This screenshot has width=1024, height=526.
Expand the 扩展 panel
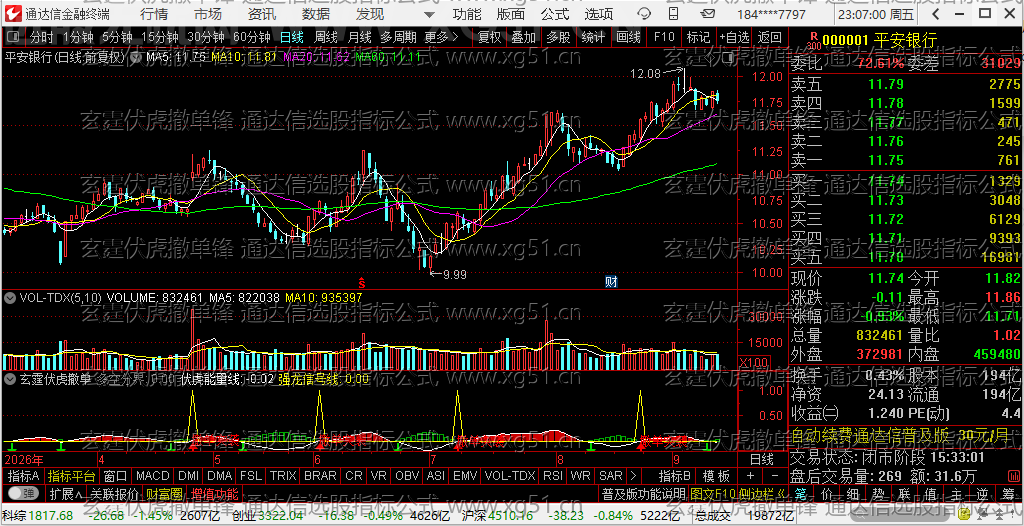click(65, 493)
